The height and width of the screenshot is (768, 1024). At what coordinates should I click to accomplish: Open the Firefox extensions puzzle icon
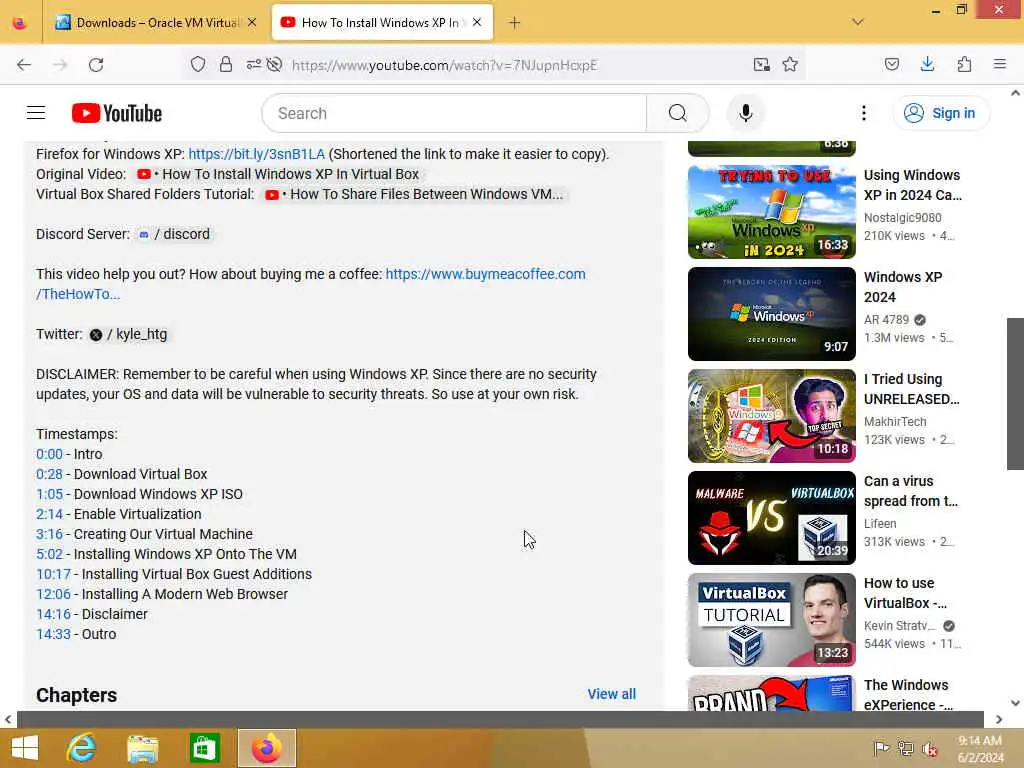pyautogui.click(x=964, y=64)
